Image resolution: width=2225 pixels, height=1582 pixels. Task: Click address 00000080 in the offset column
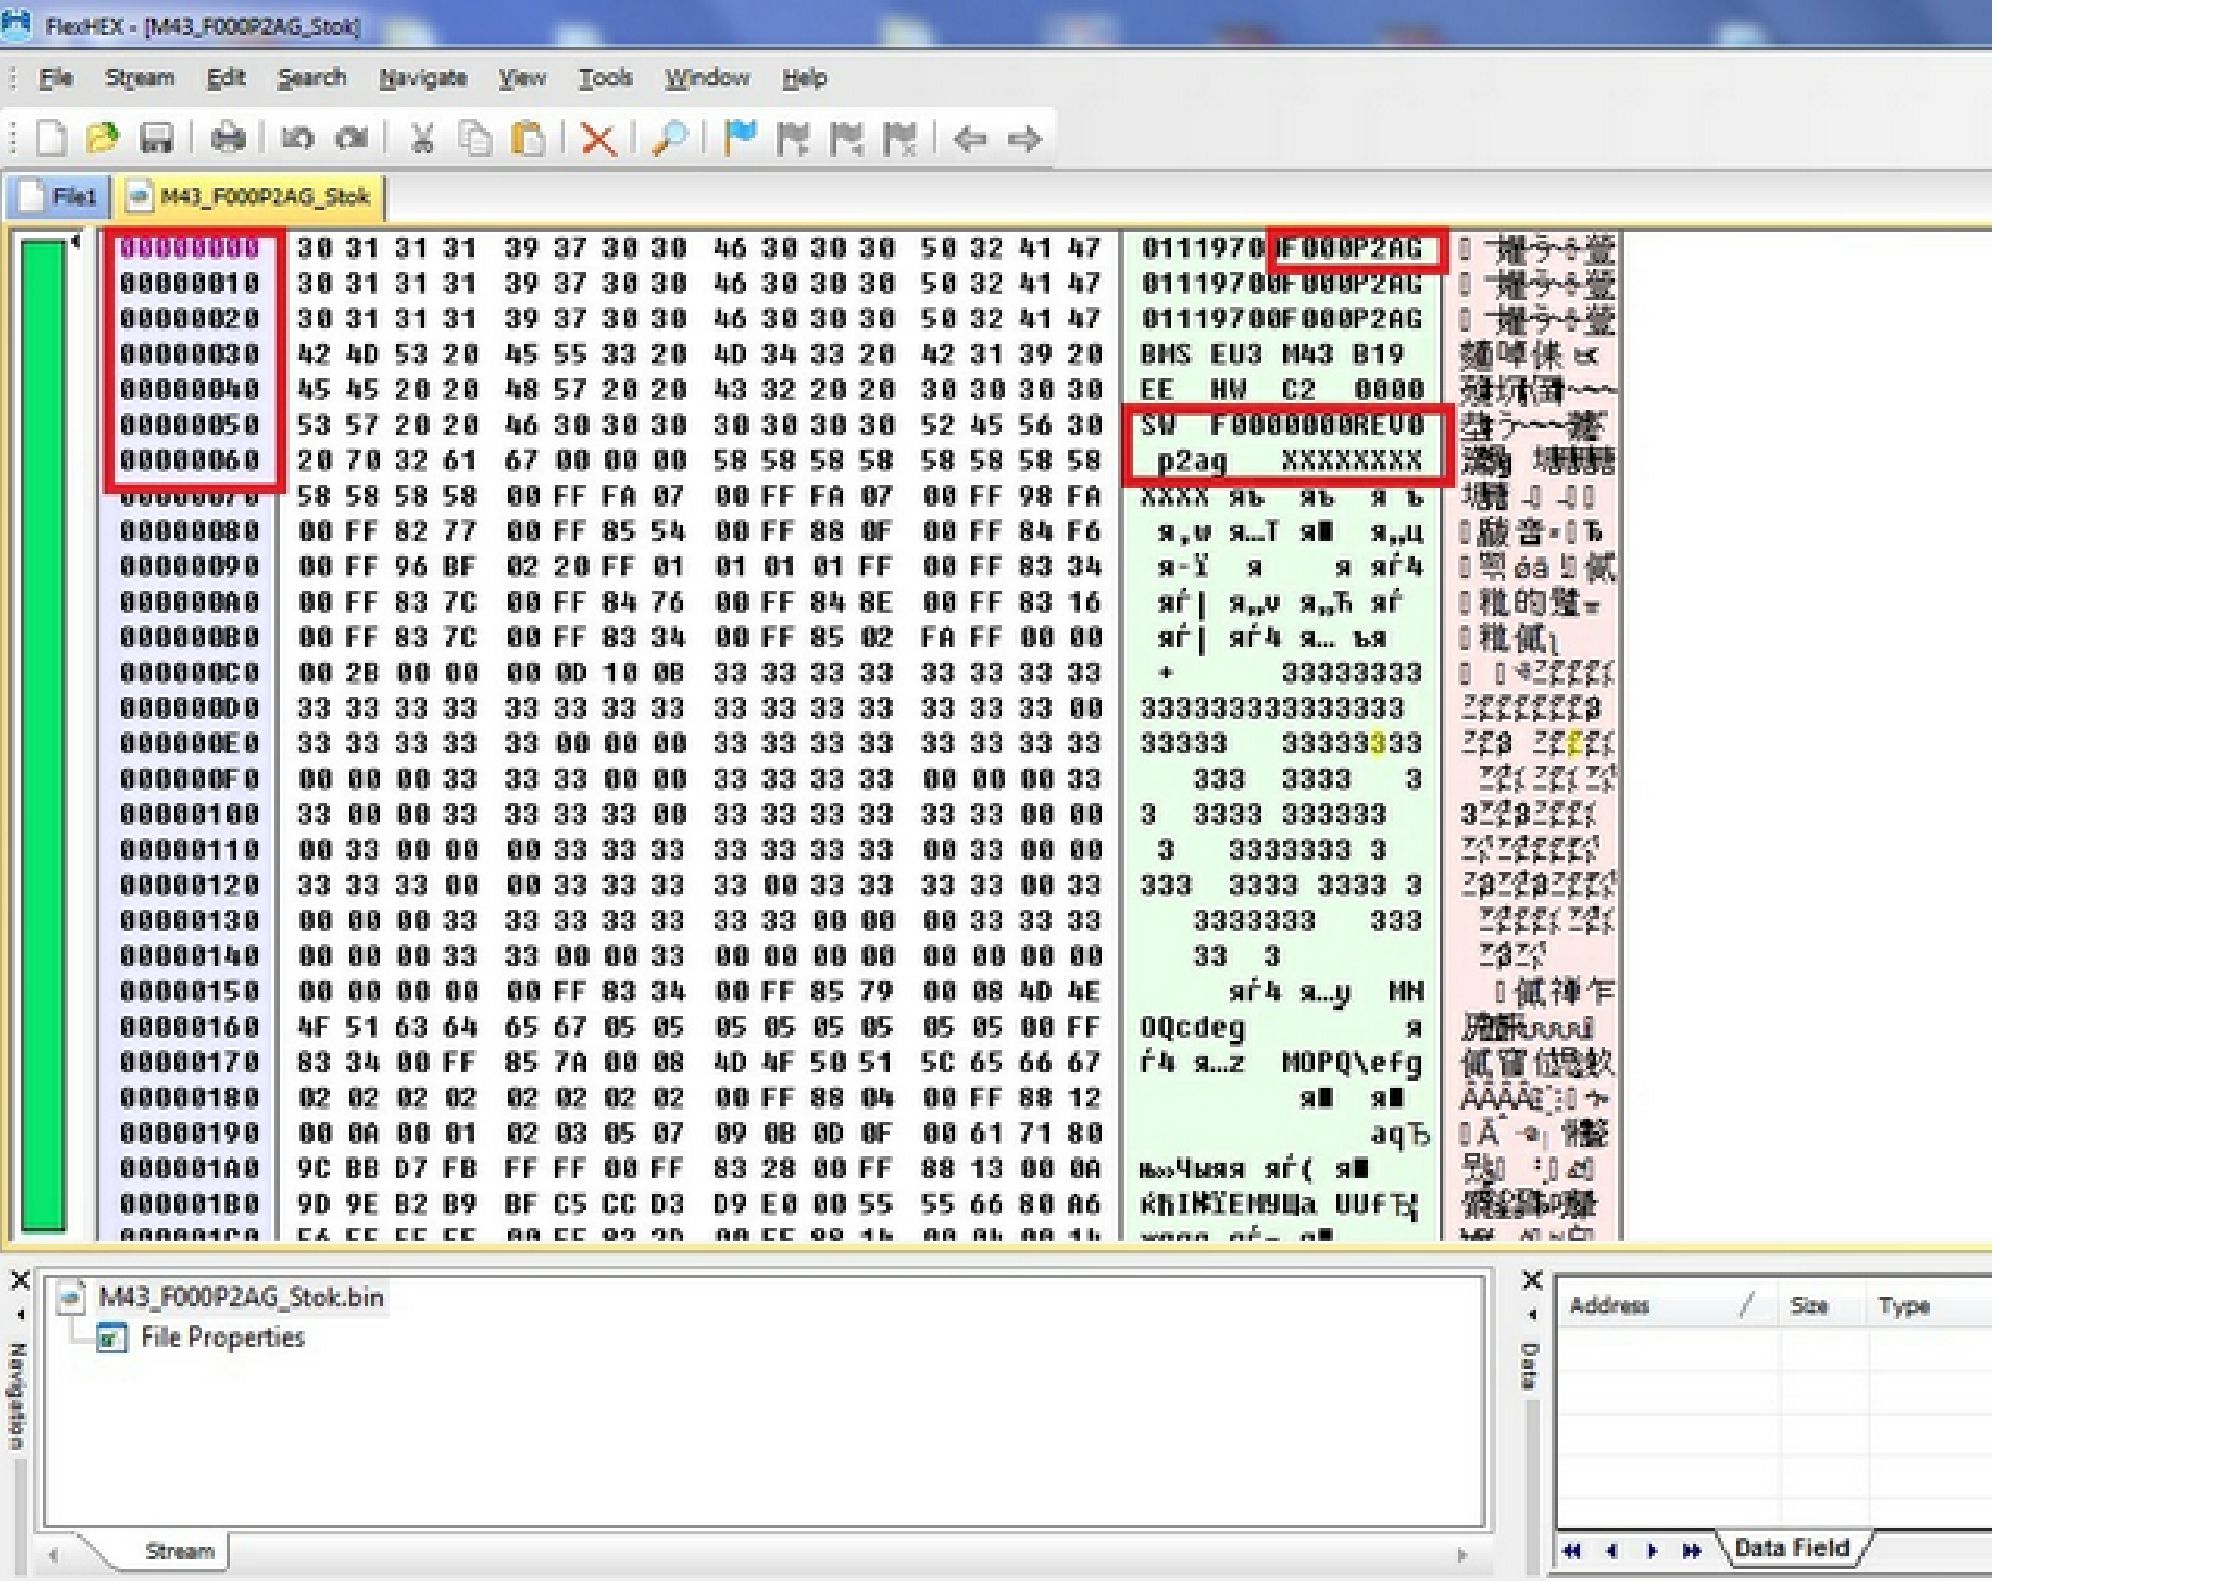click(190, 531)
